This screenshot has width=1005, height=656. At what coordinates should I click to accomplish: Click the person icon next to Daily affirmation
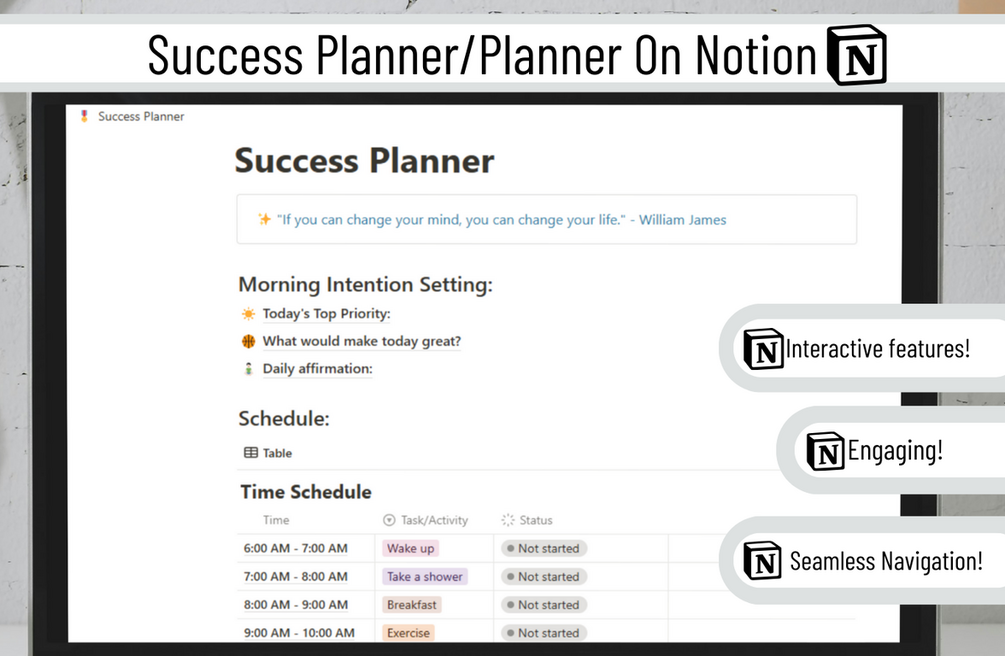(x=248, y=369)
